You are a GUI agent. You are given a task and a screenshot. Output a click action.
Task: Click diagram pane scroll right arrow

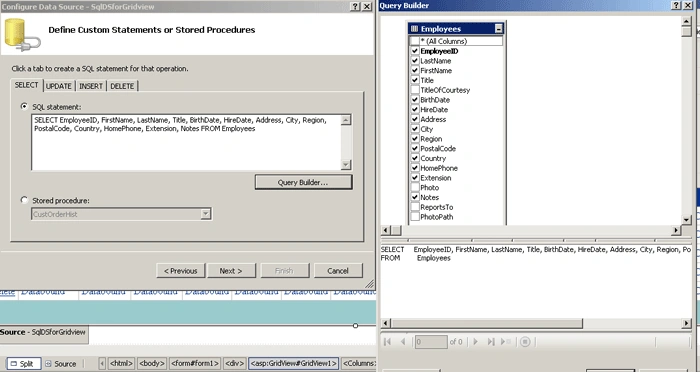tap(676, 230)
